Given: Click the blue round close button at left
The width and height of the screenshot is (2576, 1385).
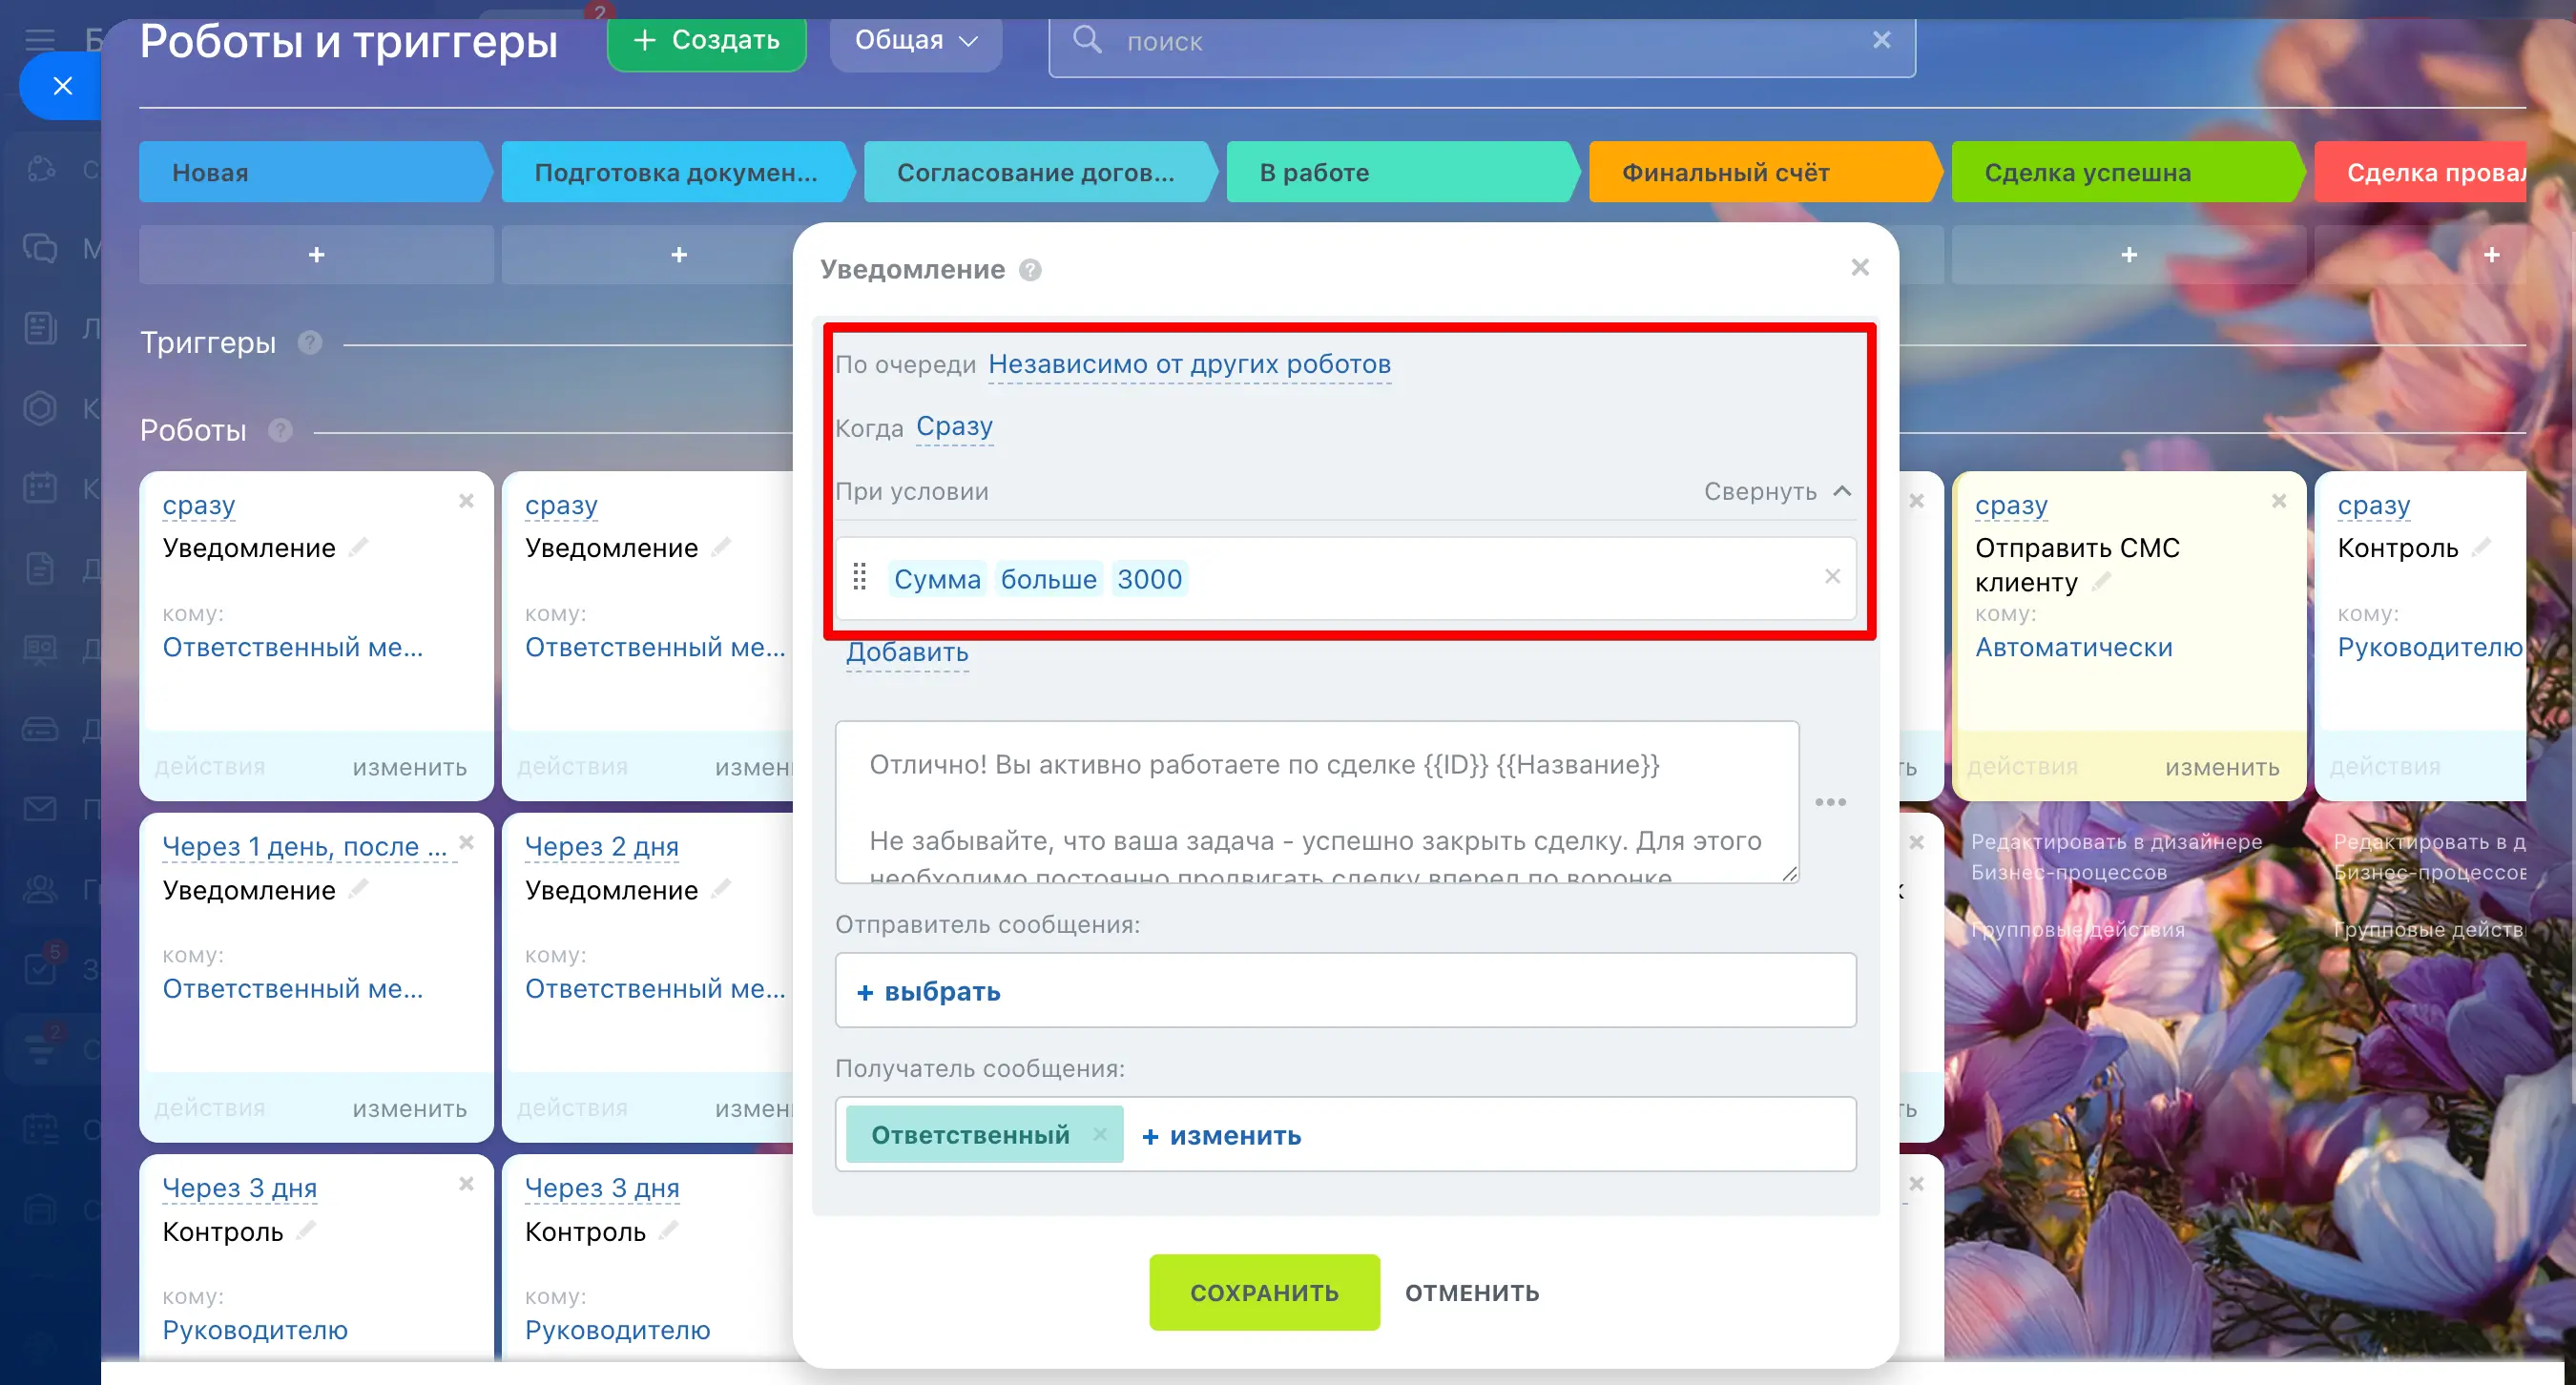Looking at the screenshot, I should click(x=62, y=86).
